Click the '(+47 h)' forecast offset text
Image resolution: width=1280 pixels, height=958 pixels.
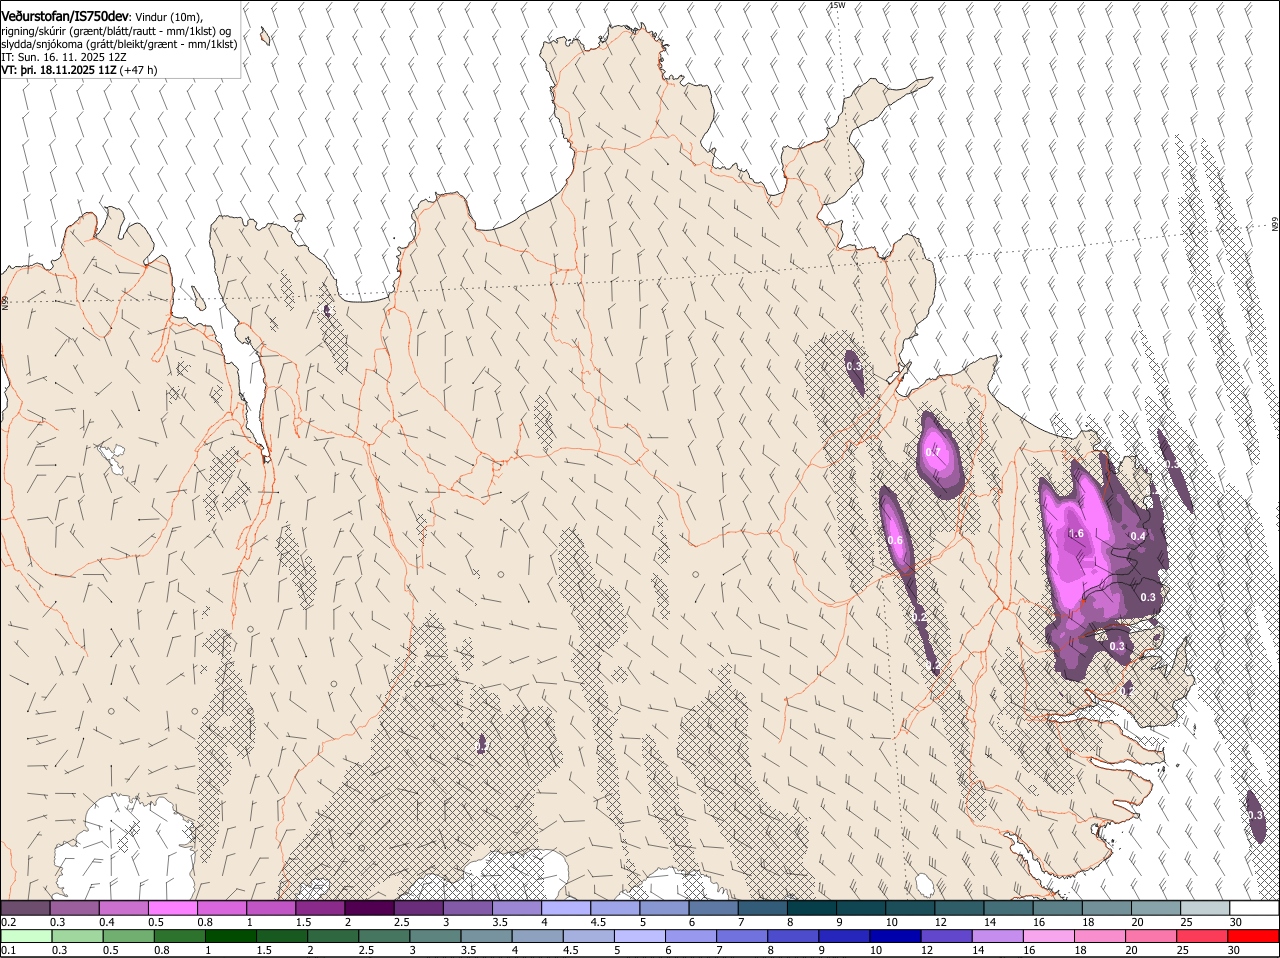point(138,70)
